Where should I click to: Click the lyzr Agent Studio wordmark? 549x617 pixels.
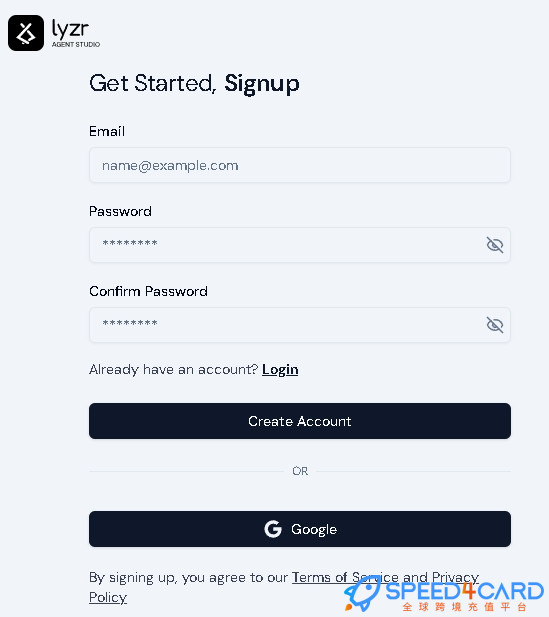coord(76,34)
